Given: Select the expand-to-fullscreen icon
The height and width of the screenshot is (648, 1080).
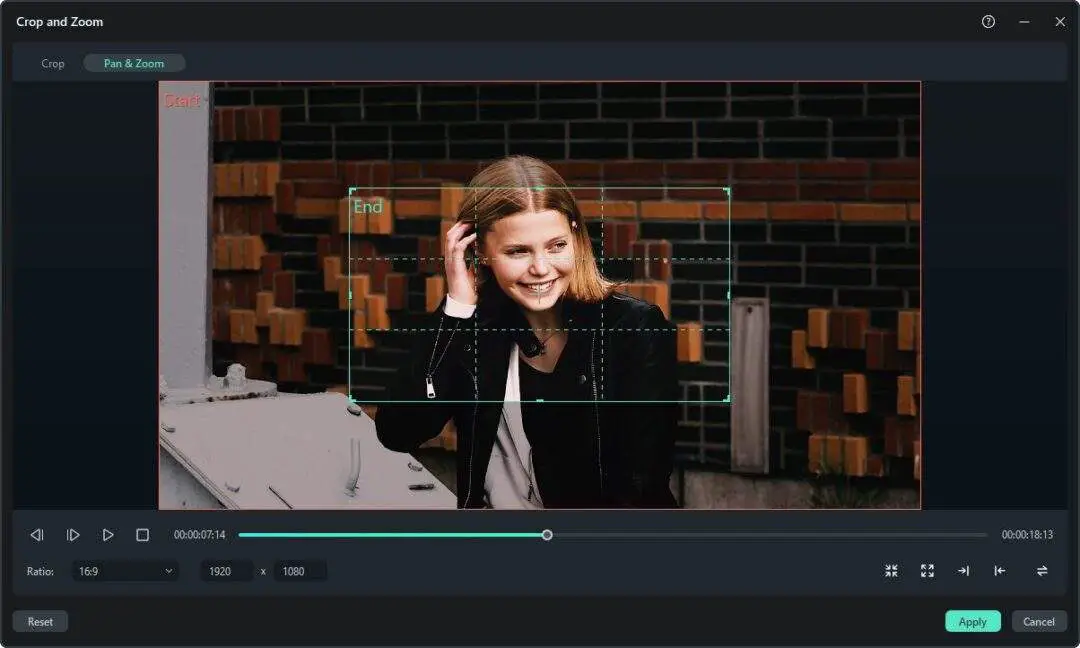Looking at the screenshot, I should click(927, 570).
